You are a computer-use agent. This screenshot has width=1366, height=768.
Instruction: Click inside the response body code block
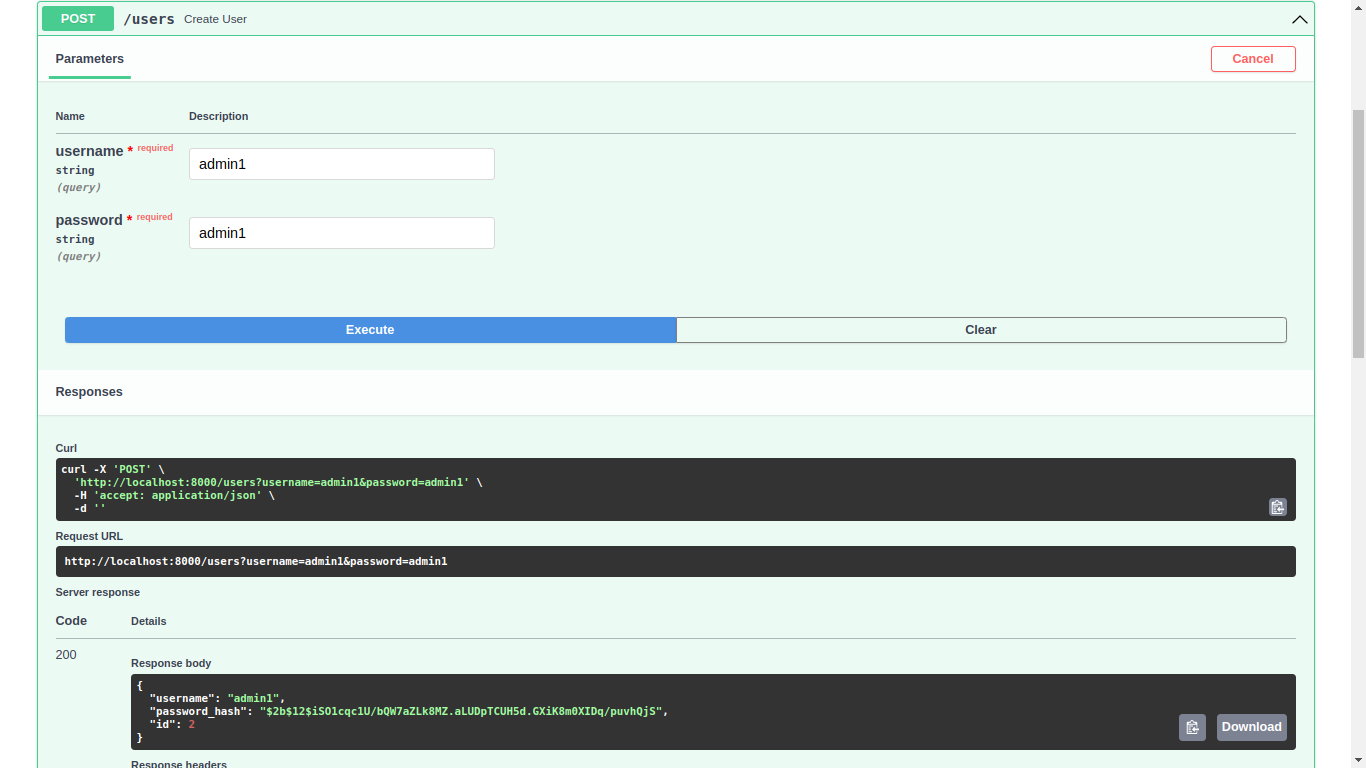[x=600, y=711]
